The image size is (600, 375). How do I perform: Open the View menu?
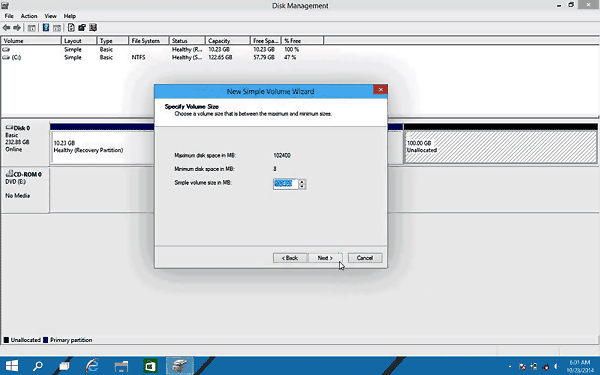[x=51, y=16]
